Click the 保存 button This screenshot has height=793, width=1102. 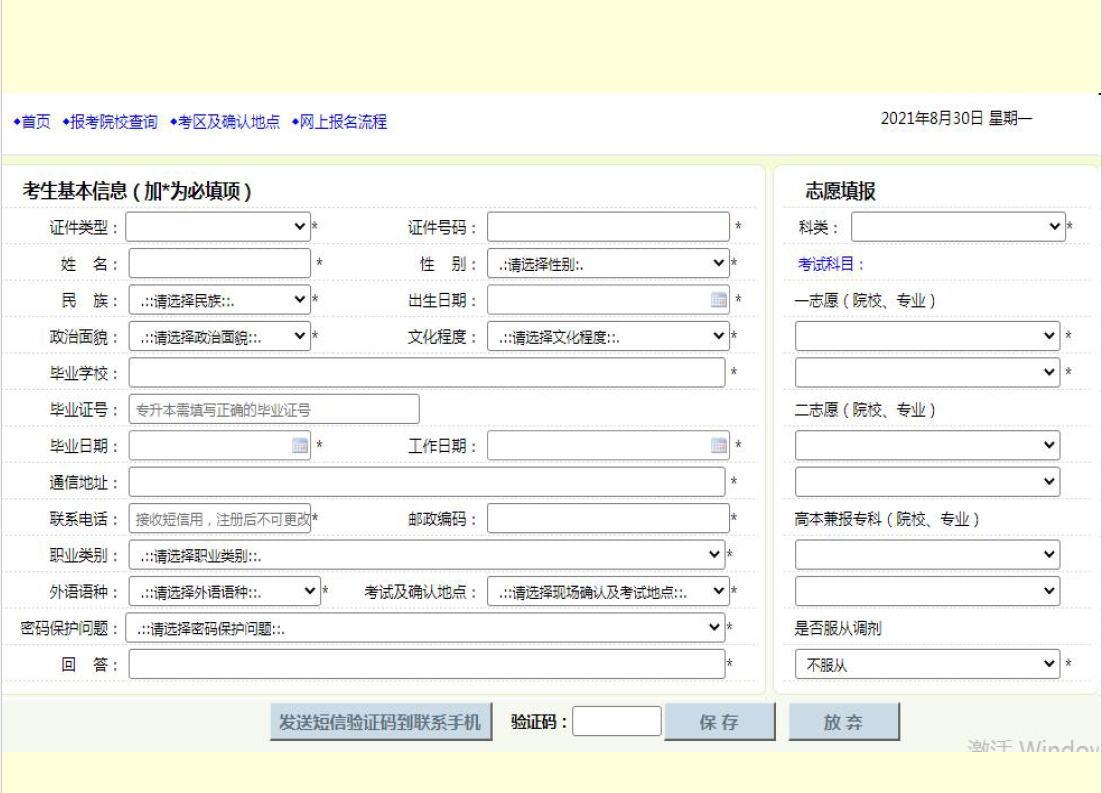[x=719, y=722]
